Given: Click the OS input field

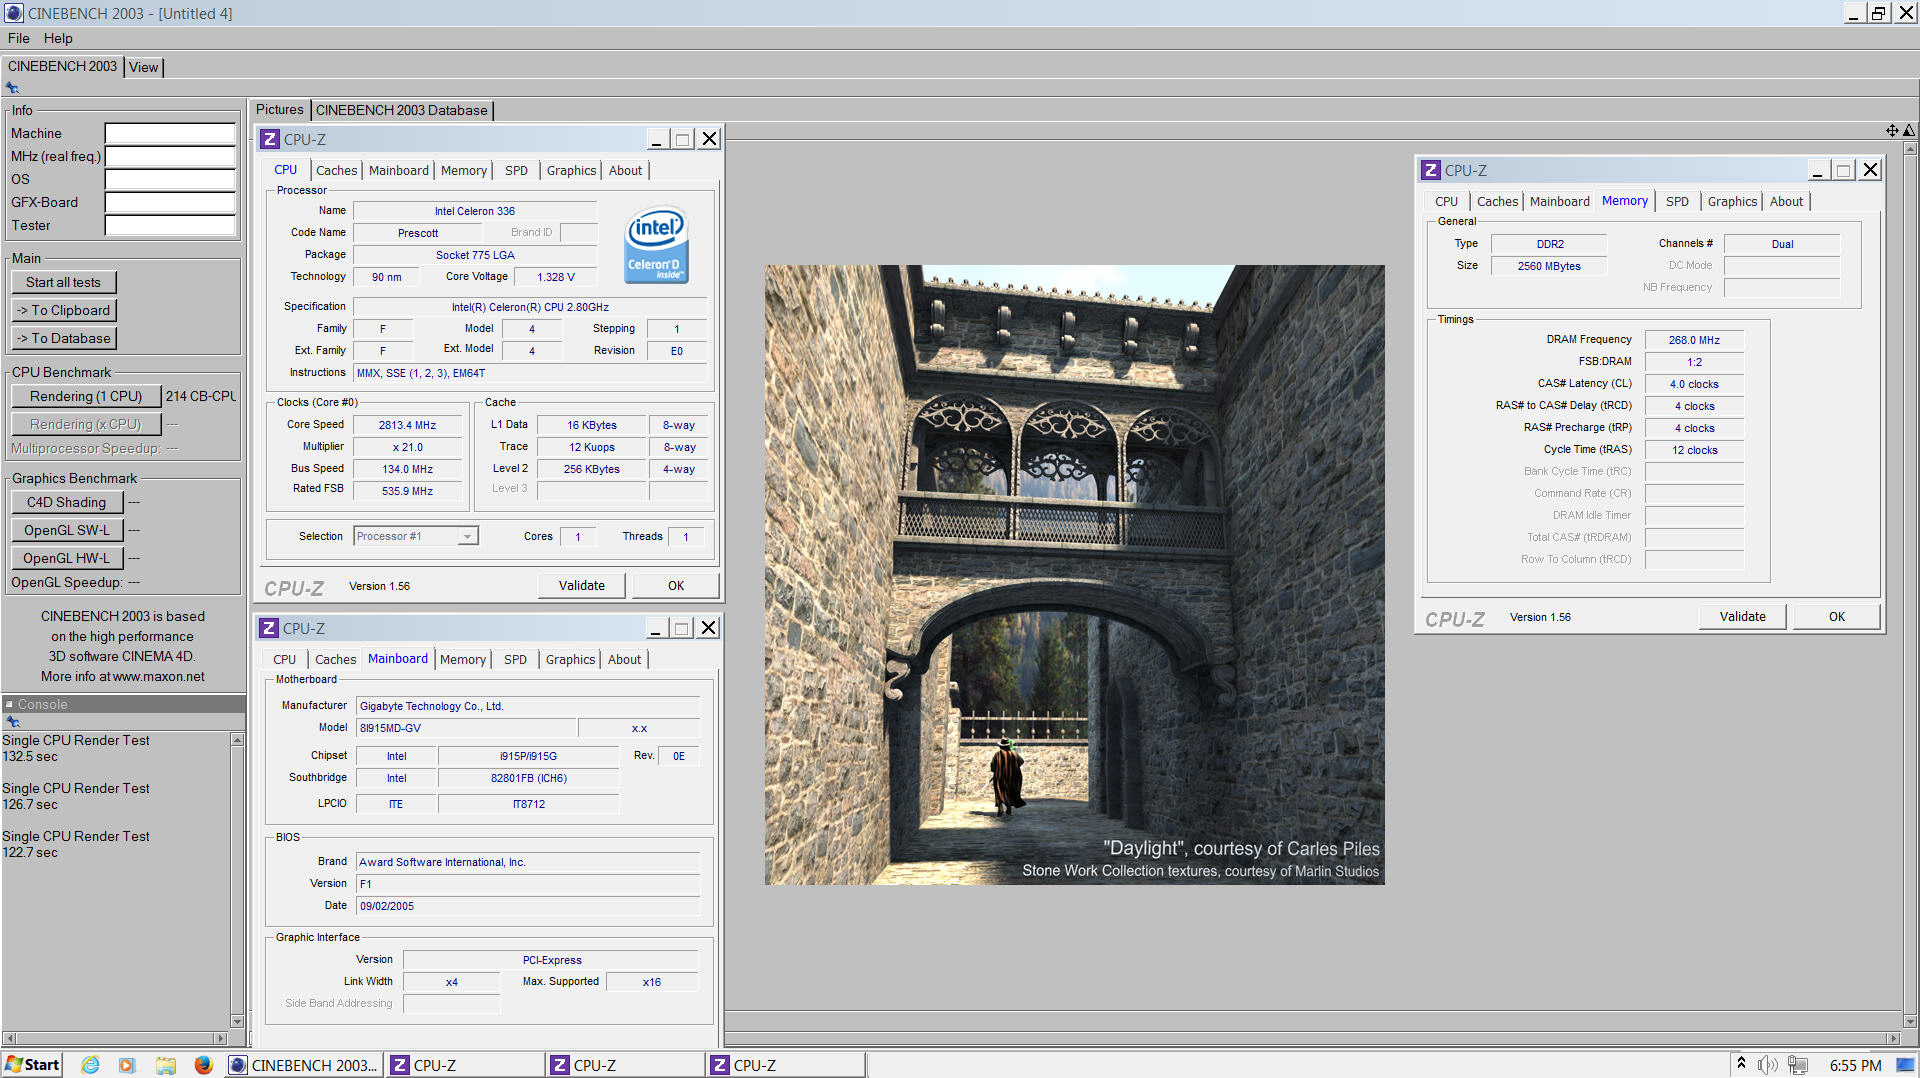Looking at the screenshot, I should (170, 180).
